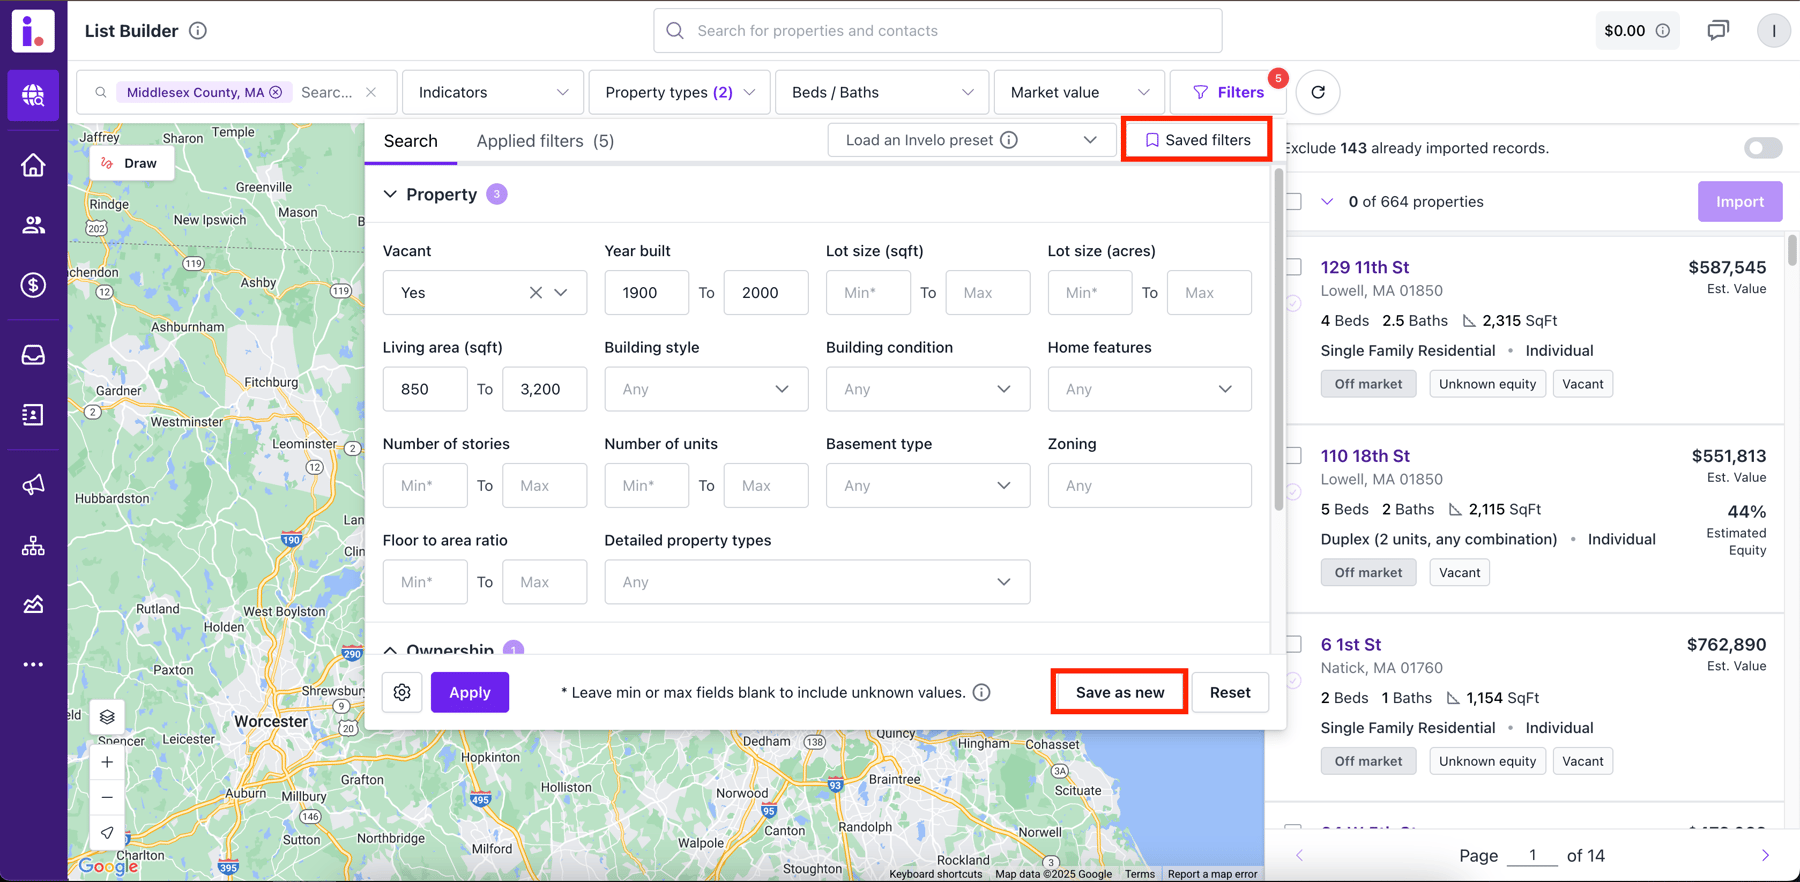
Task: Click the info icon beside List Builder
Action: coord(198,31)
